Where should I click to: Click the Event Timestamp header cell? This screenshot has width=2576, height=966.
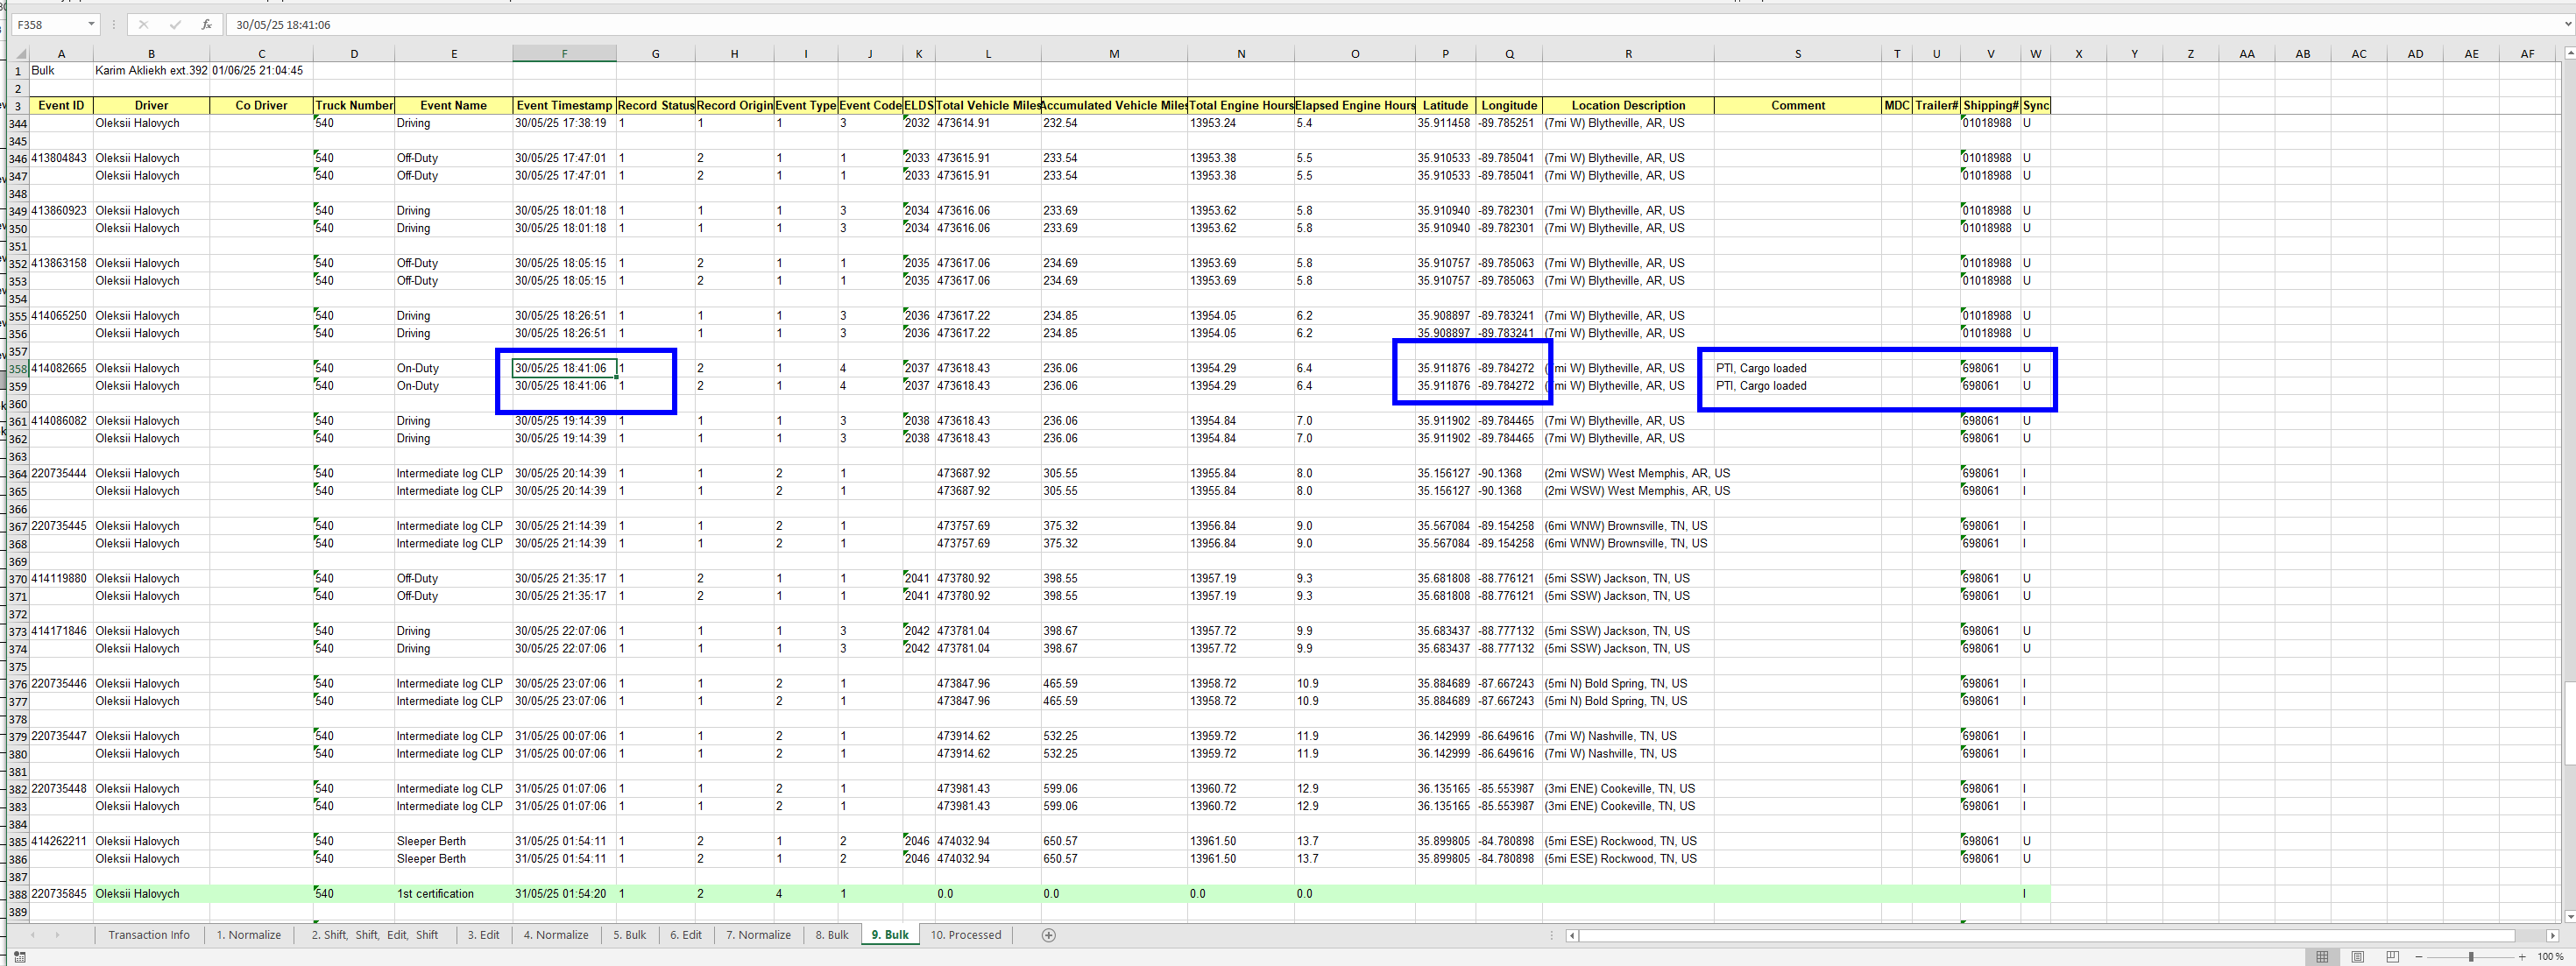pos(564,106)
